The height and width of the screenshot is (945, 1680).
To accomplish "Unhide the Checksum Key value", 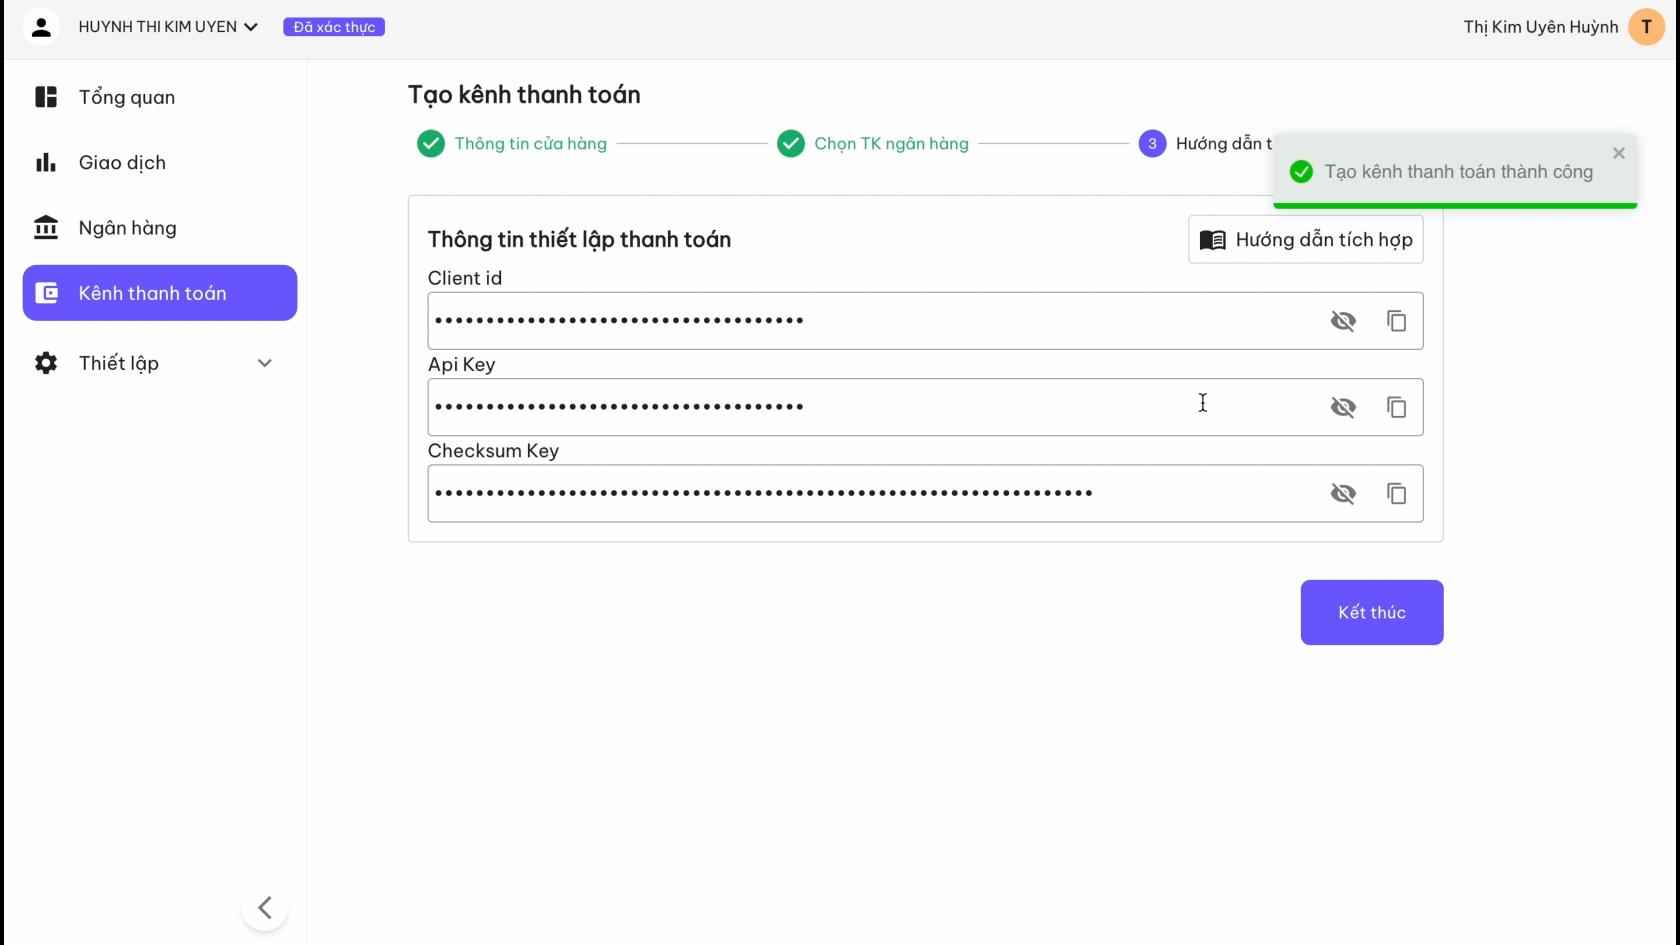I will click(x=1343, y=493).
